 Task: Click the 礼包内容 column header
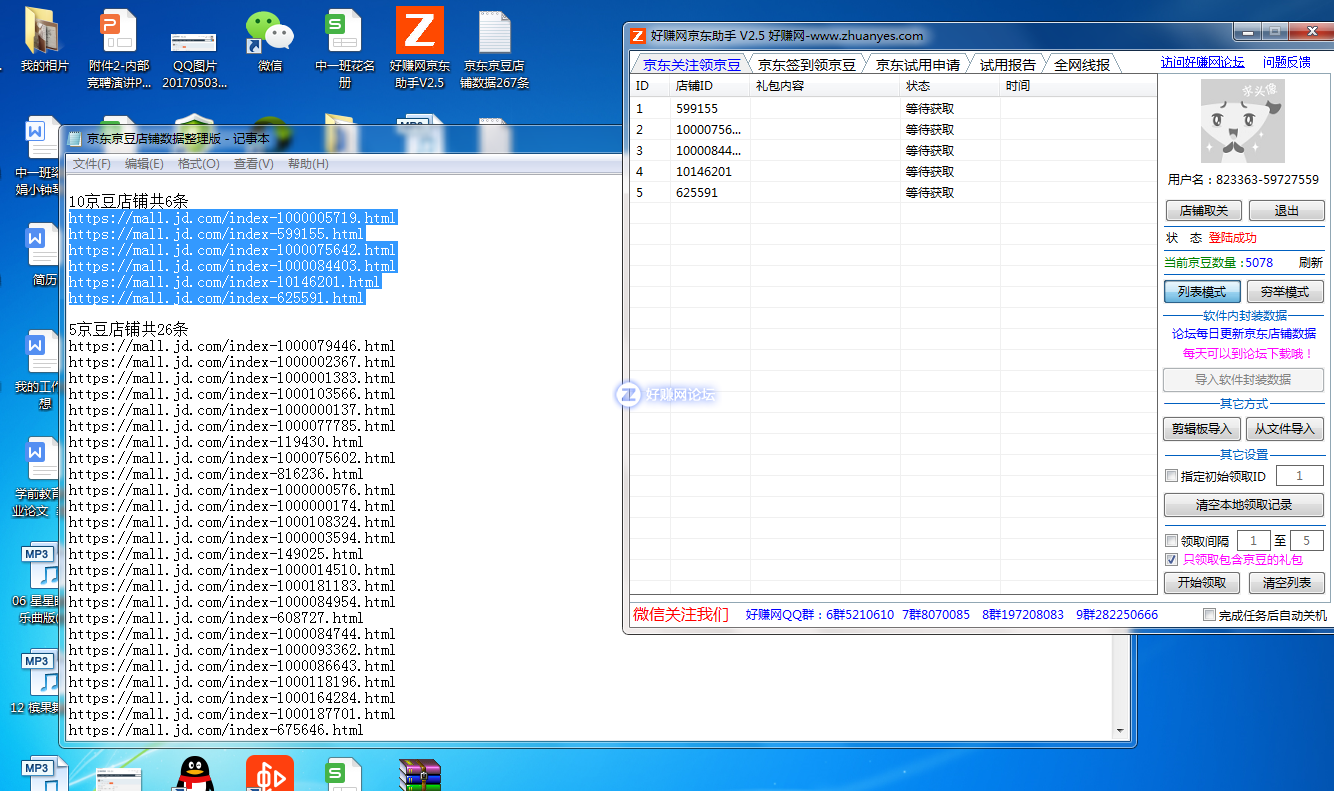click(x=825, y=86)
